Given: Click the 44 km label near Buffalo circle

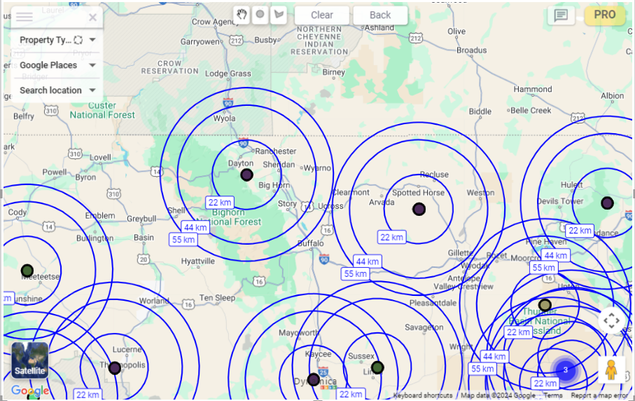Looking at the screenshot, I should pyautogui.click(x=367, y=262).
